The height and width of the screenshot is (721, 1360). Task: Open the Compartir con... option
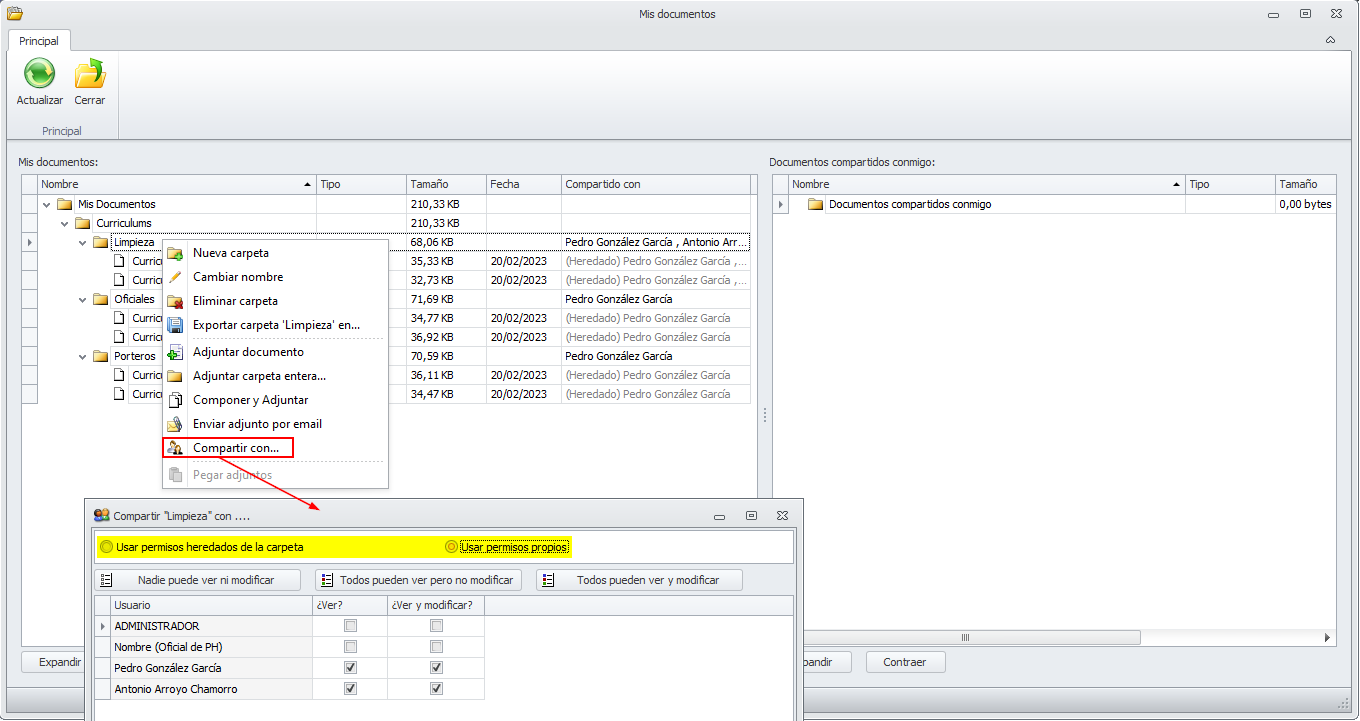[236, 448]
